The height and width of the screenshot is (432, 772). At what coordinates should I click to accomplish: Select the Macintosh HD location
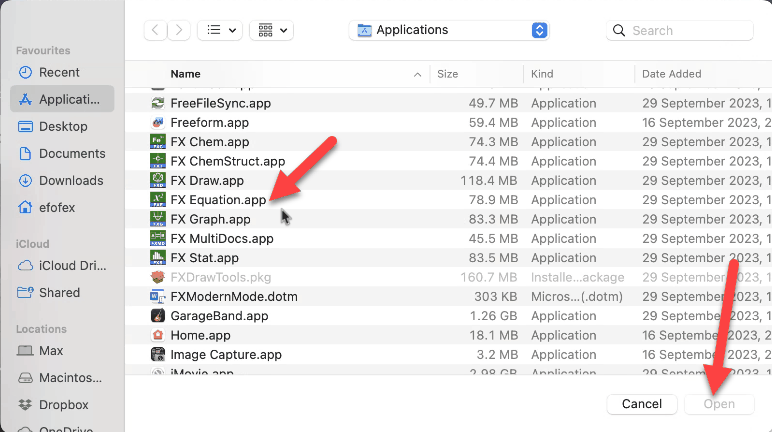[x=62, y=378]
